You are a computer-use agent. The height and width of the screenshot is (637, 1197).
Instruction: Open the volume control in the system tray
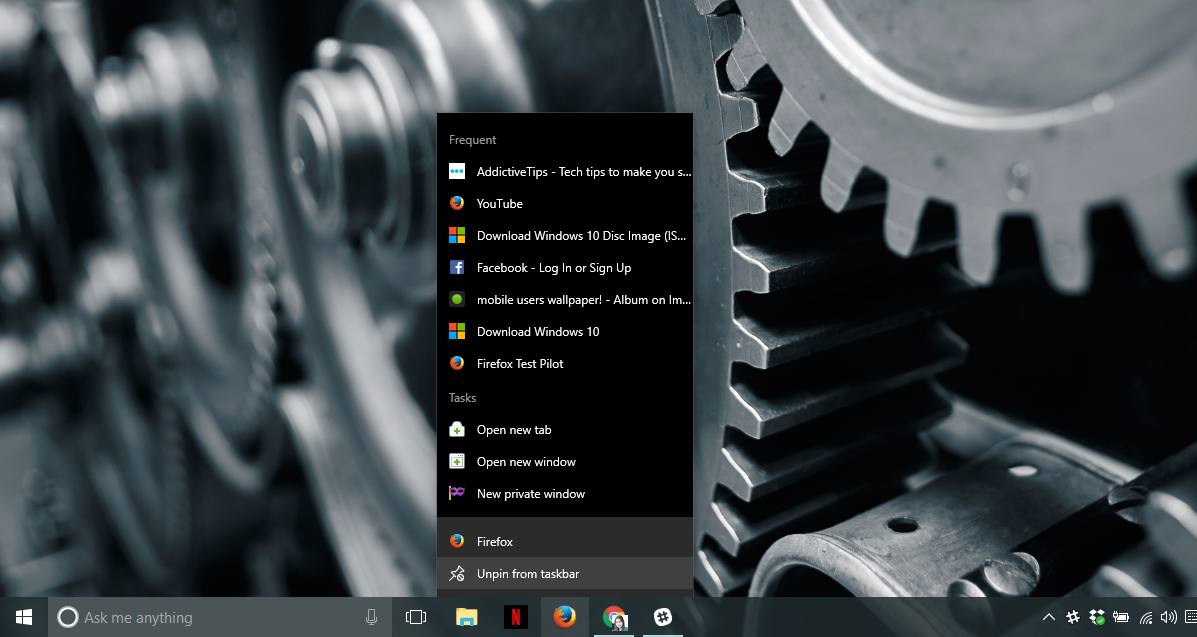(x=1168, y=617)
